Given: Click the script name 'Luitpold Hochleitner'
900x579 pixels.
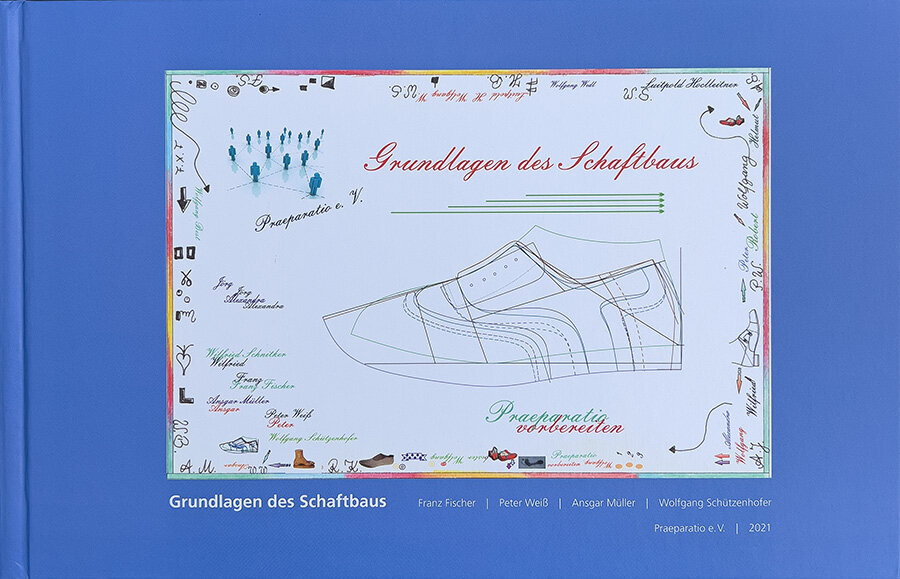Looking at the screenshot, I should [691, 84].
